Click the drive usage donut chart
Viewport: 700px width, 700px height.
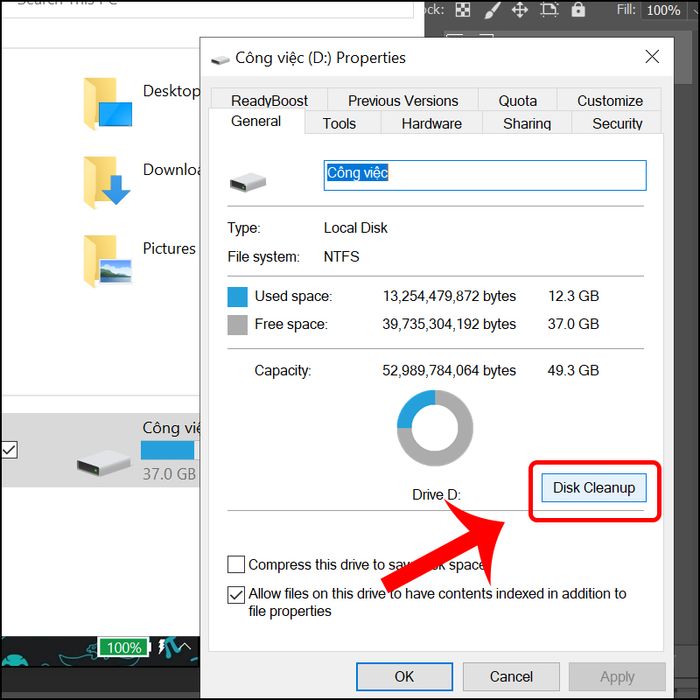(x=435, y=428)
